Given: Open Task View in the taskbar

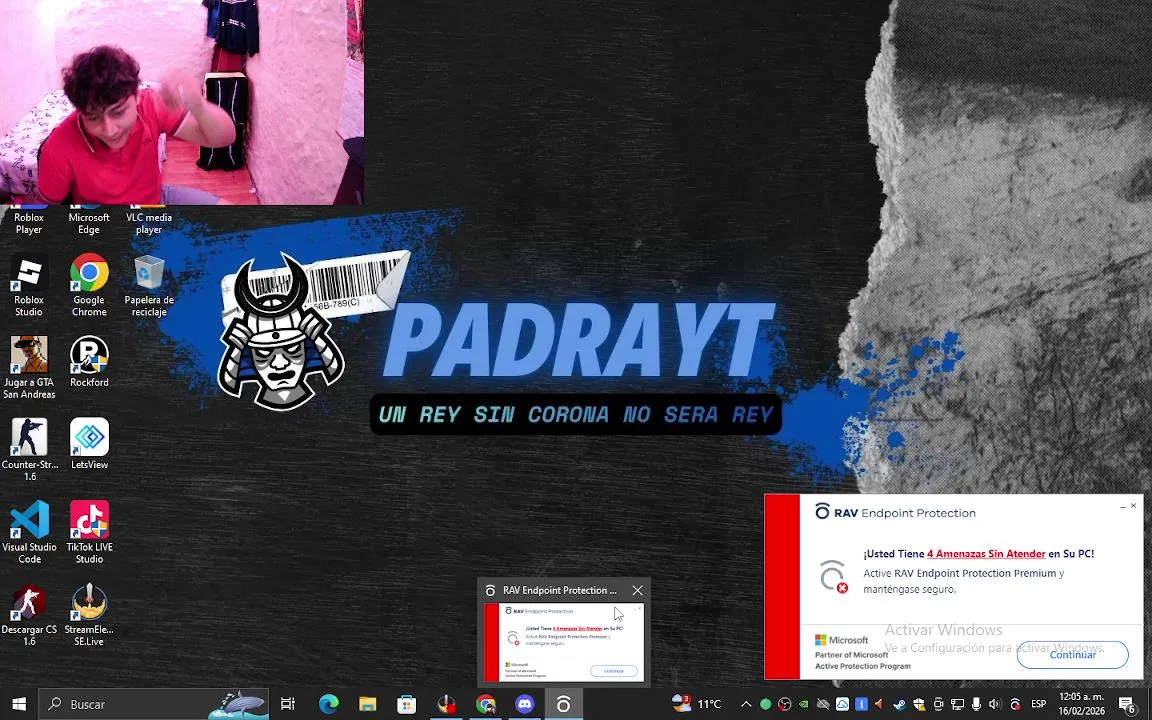Looking at the screenshot, I should pyautogui.click(x=288, y=704).
